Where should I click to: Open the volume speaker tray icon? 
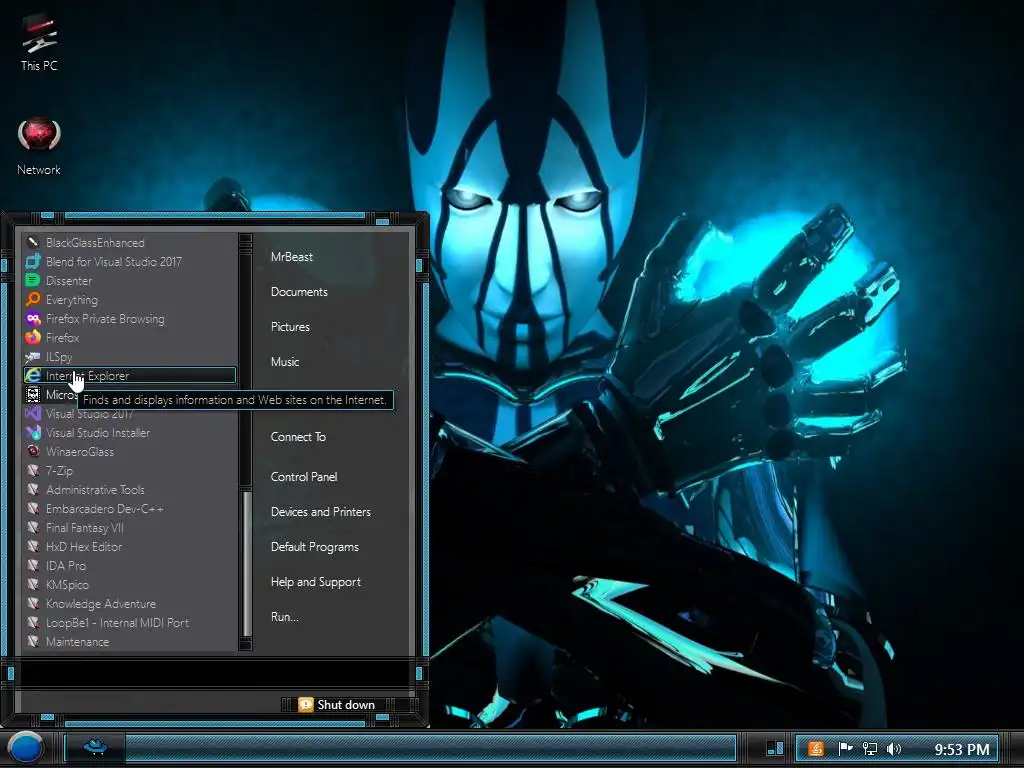[x=893, y=749]
